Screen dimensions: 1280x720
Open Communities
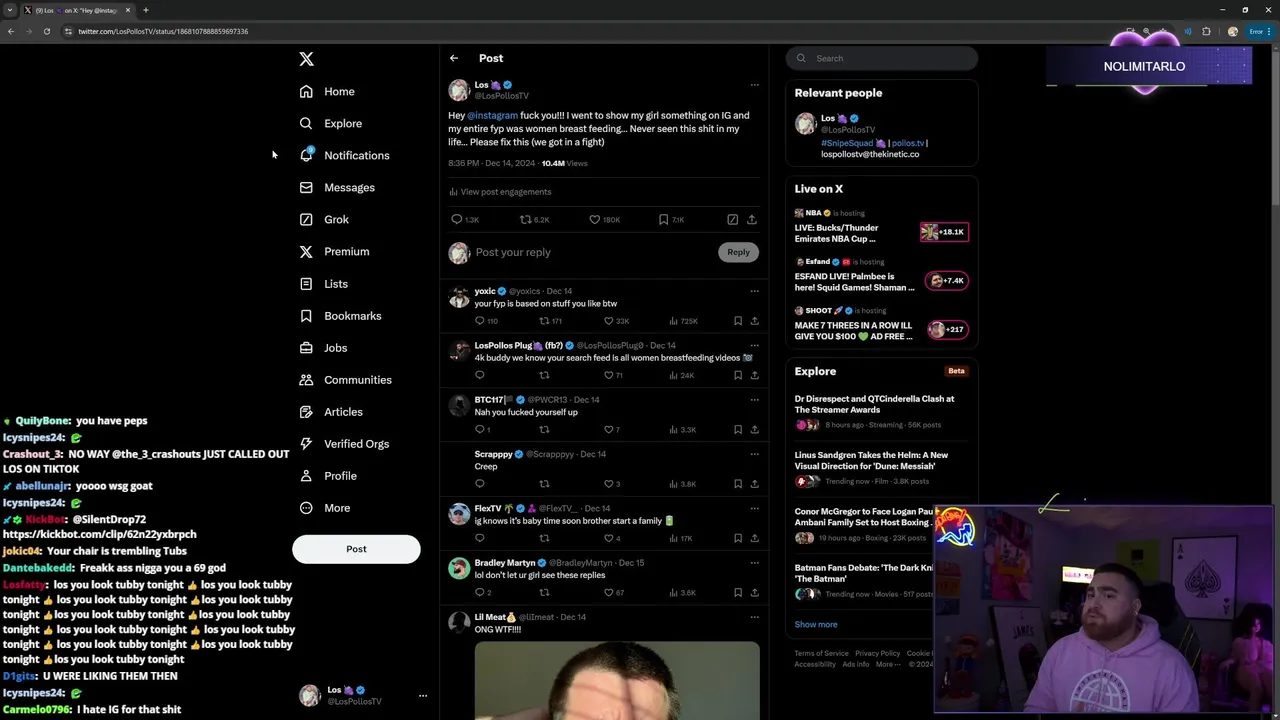coord(345,379)
